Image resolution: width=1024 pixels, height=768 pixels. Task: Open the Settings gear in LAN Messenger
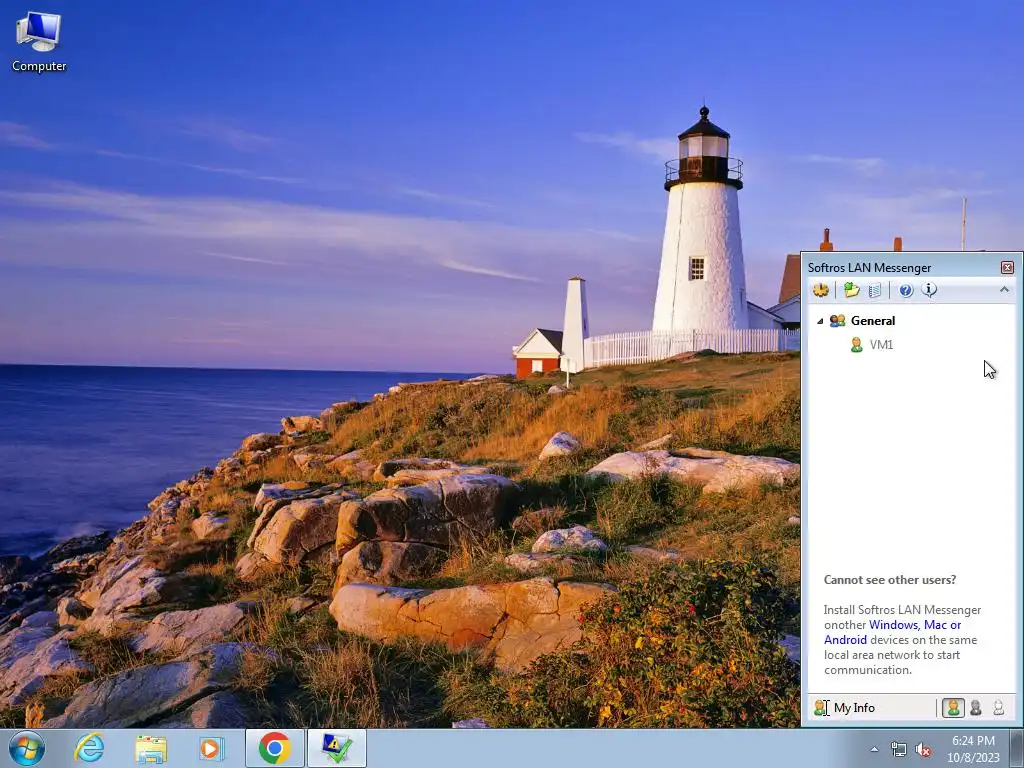click(x=820, y=290)
